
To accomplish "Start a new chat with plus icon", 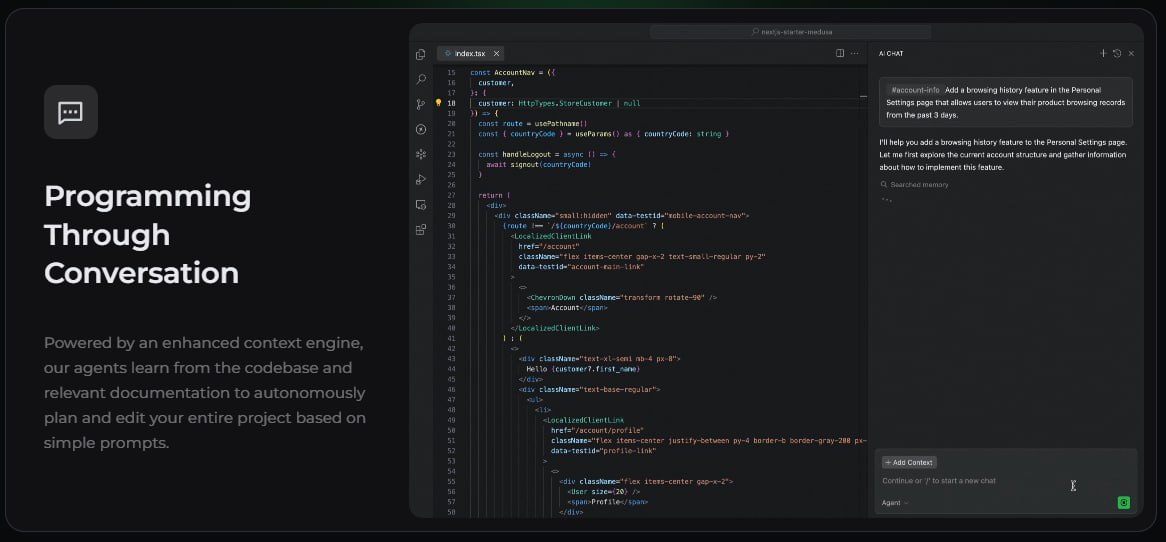I will [x=1103, y=54].
